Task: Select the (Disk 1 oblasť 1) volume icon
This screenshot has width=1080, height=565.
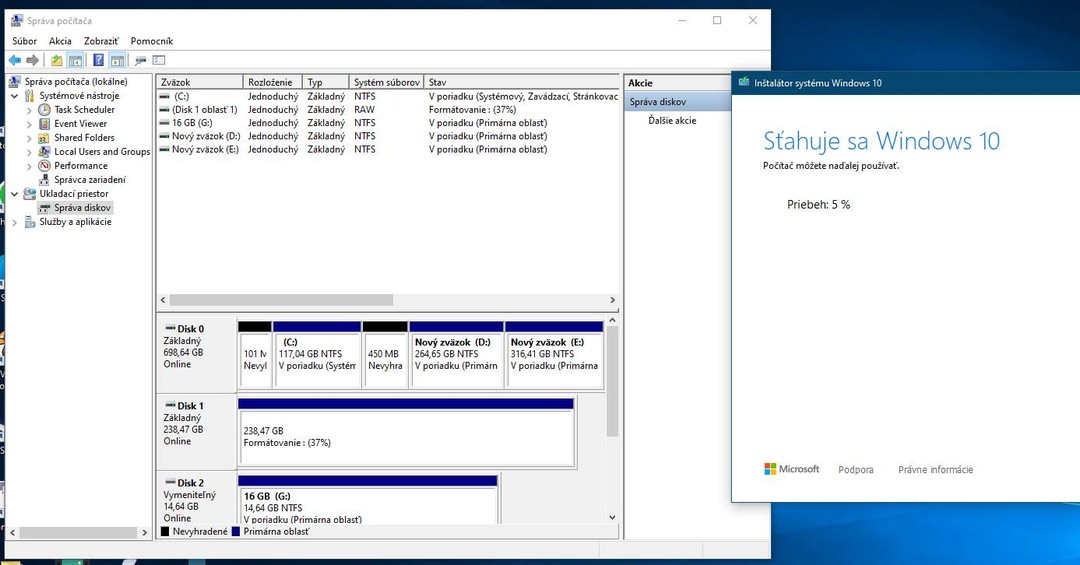Action: (x=165, y=110)
